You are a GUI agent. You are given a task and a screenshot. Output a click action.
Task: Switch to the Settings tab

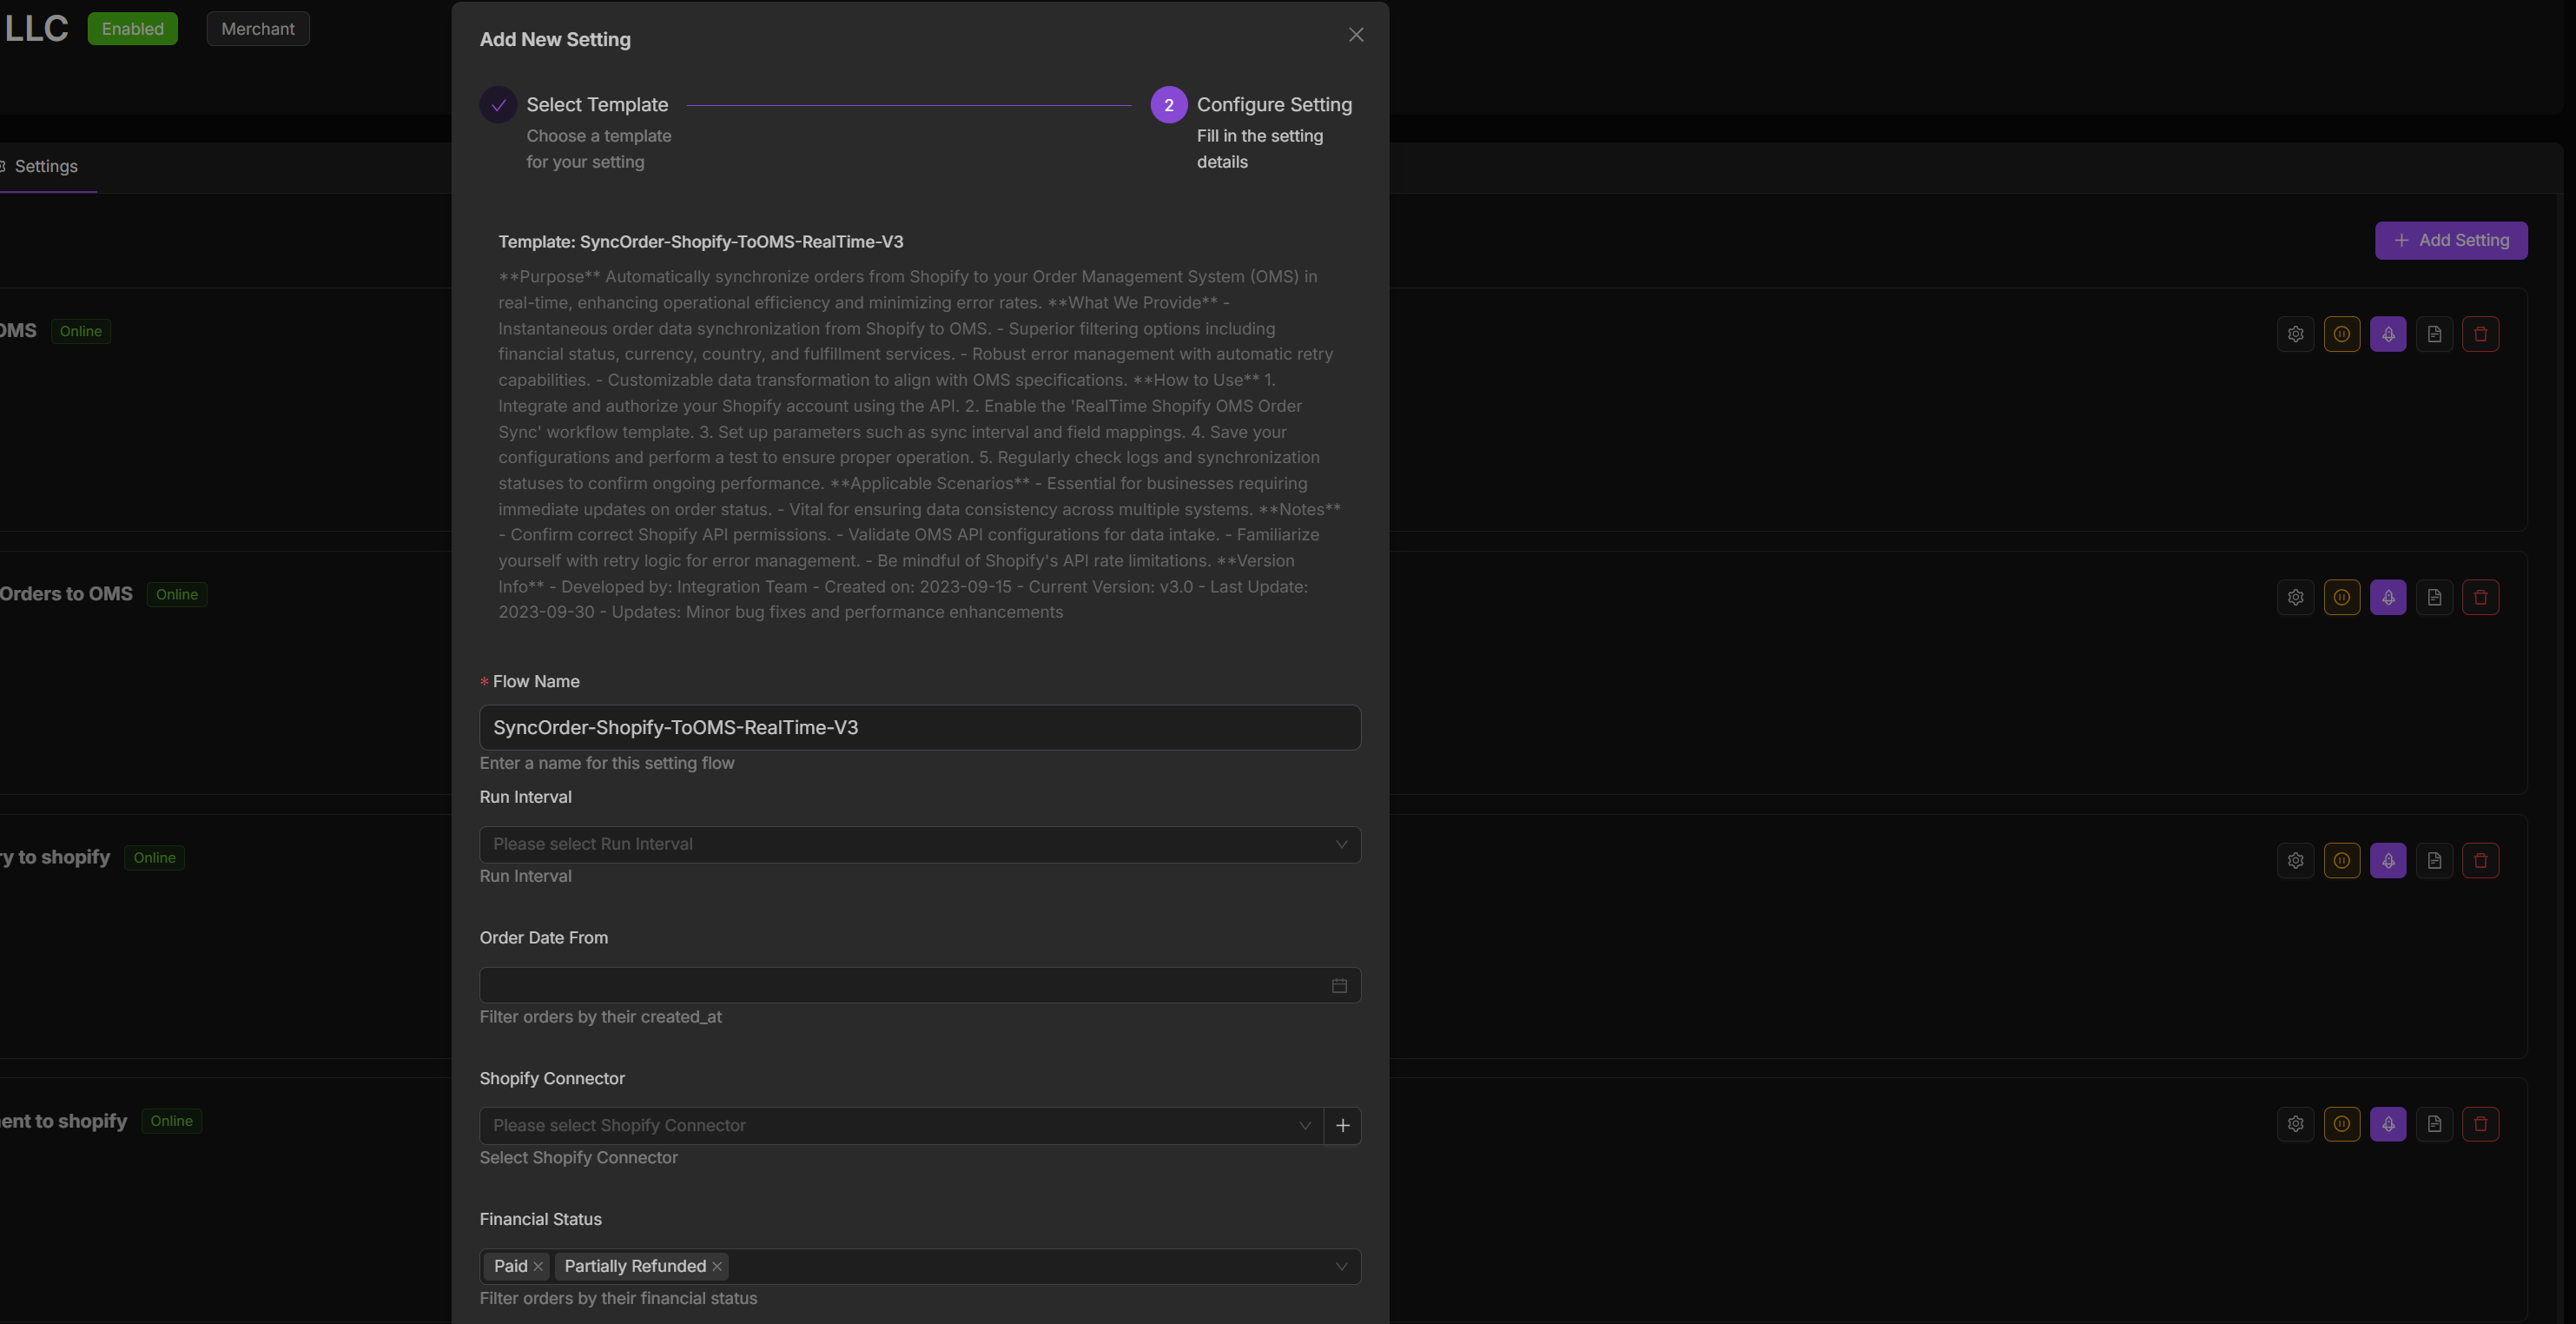[45, 166]
